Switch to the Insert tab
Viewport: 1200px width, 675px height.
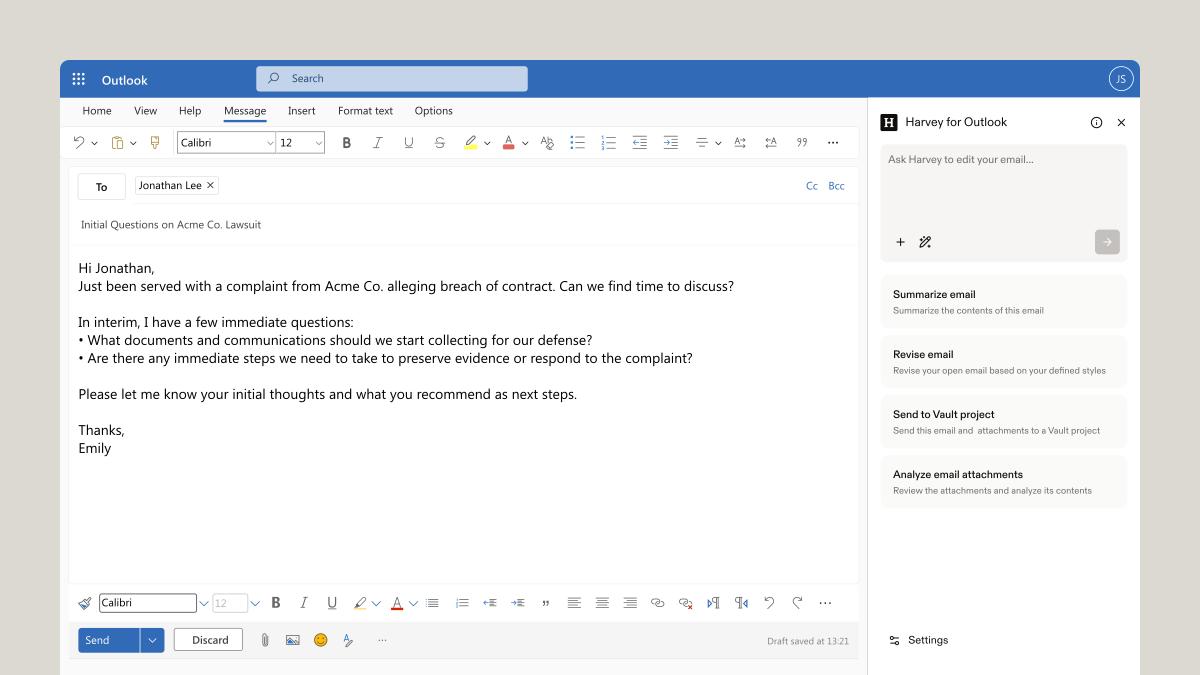(301, 111)
